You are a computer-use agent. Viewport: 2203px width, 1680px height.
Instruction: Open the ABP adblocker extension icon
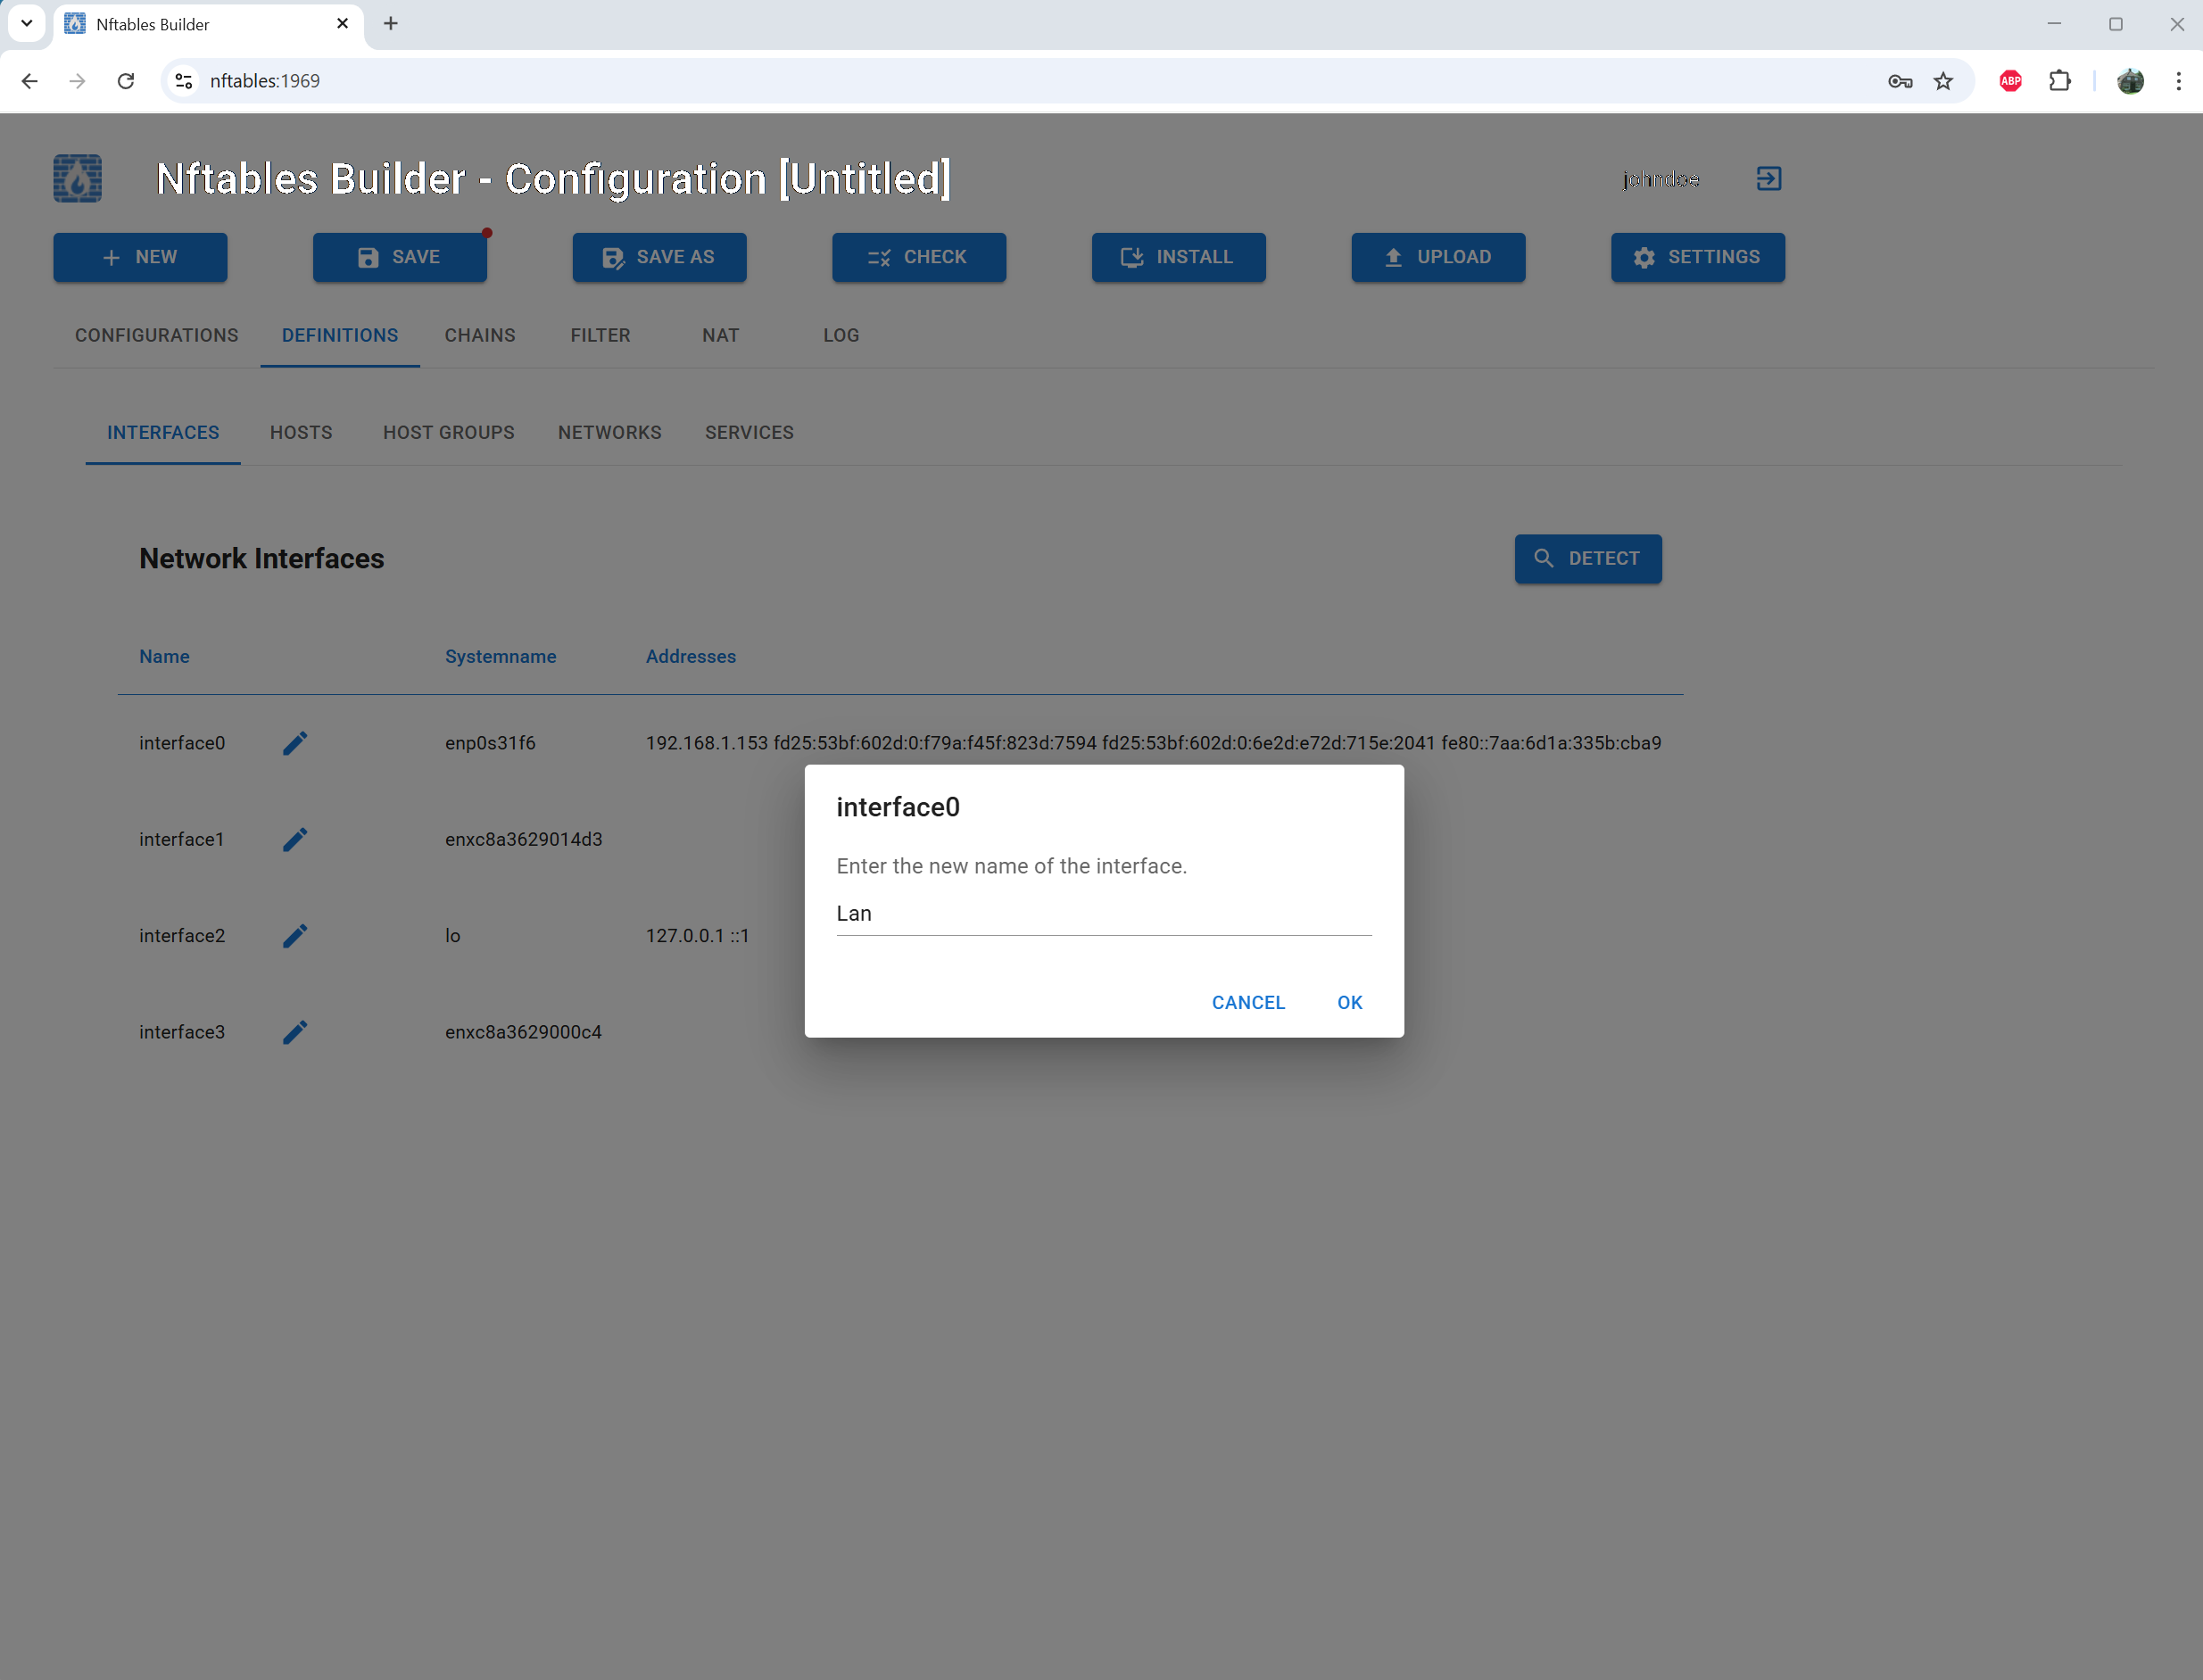click(2011, 81)
